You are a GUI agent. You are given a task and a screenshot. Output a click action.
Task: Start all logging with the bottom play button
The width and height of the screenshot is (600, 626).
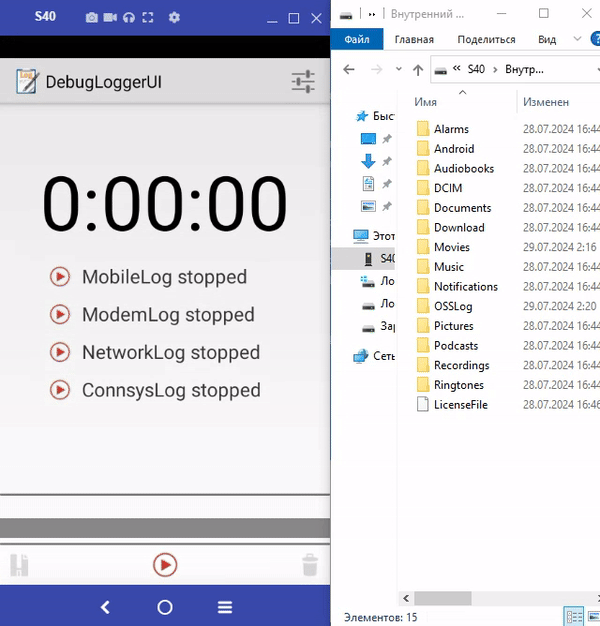coord(165,565)
